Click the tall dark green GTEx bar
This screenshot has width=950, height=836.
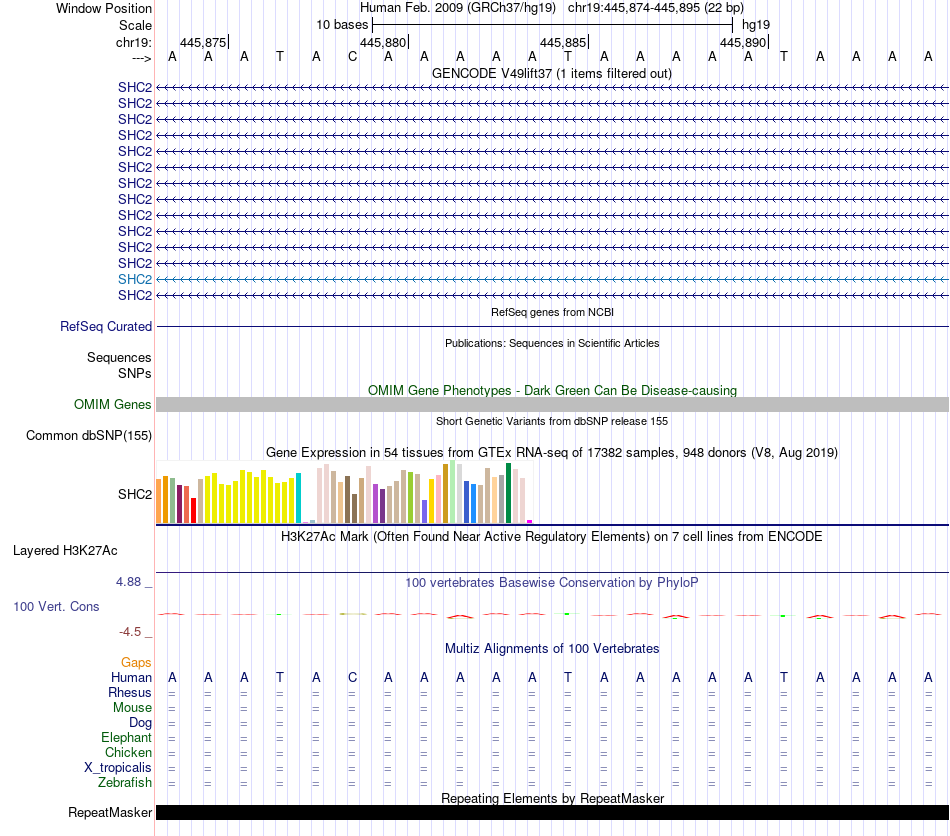pos(509,493)
